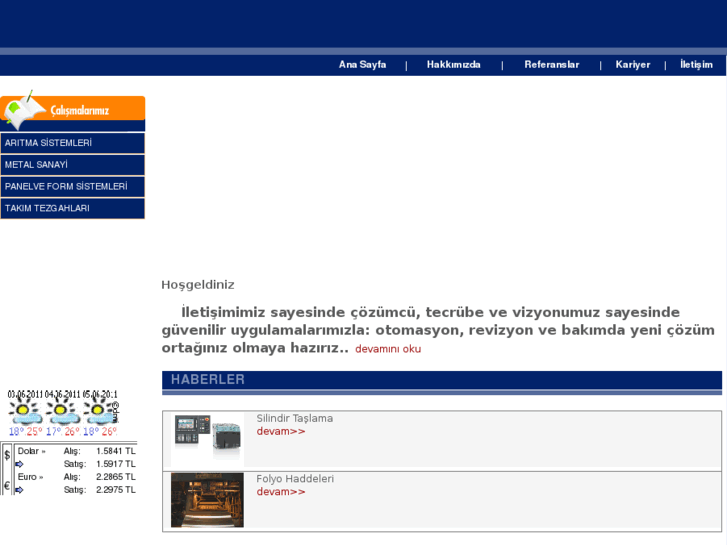Viewport: 727px width, 545px height.
Task: Follow the 'devamını oku' link
Action: [388, 349]
